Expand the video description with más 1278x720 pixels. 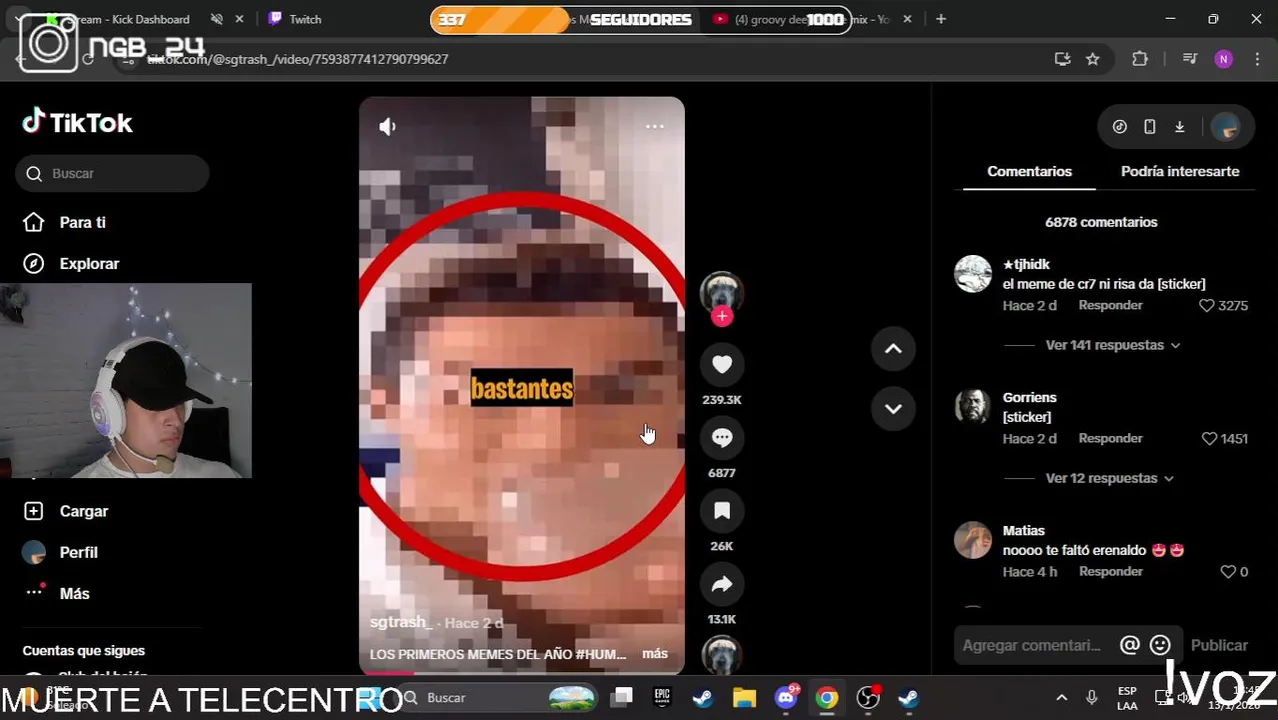tap(655, 653)
